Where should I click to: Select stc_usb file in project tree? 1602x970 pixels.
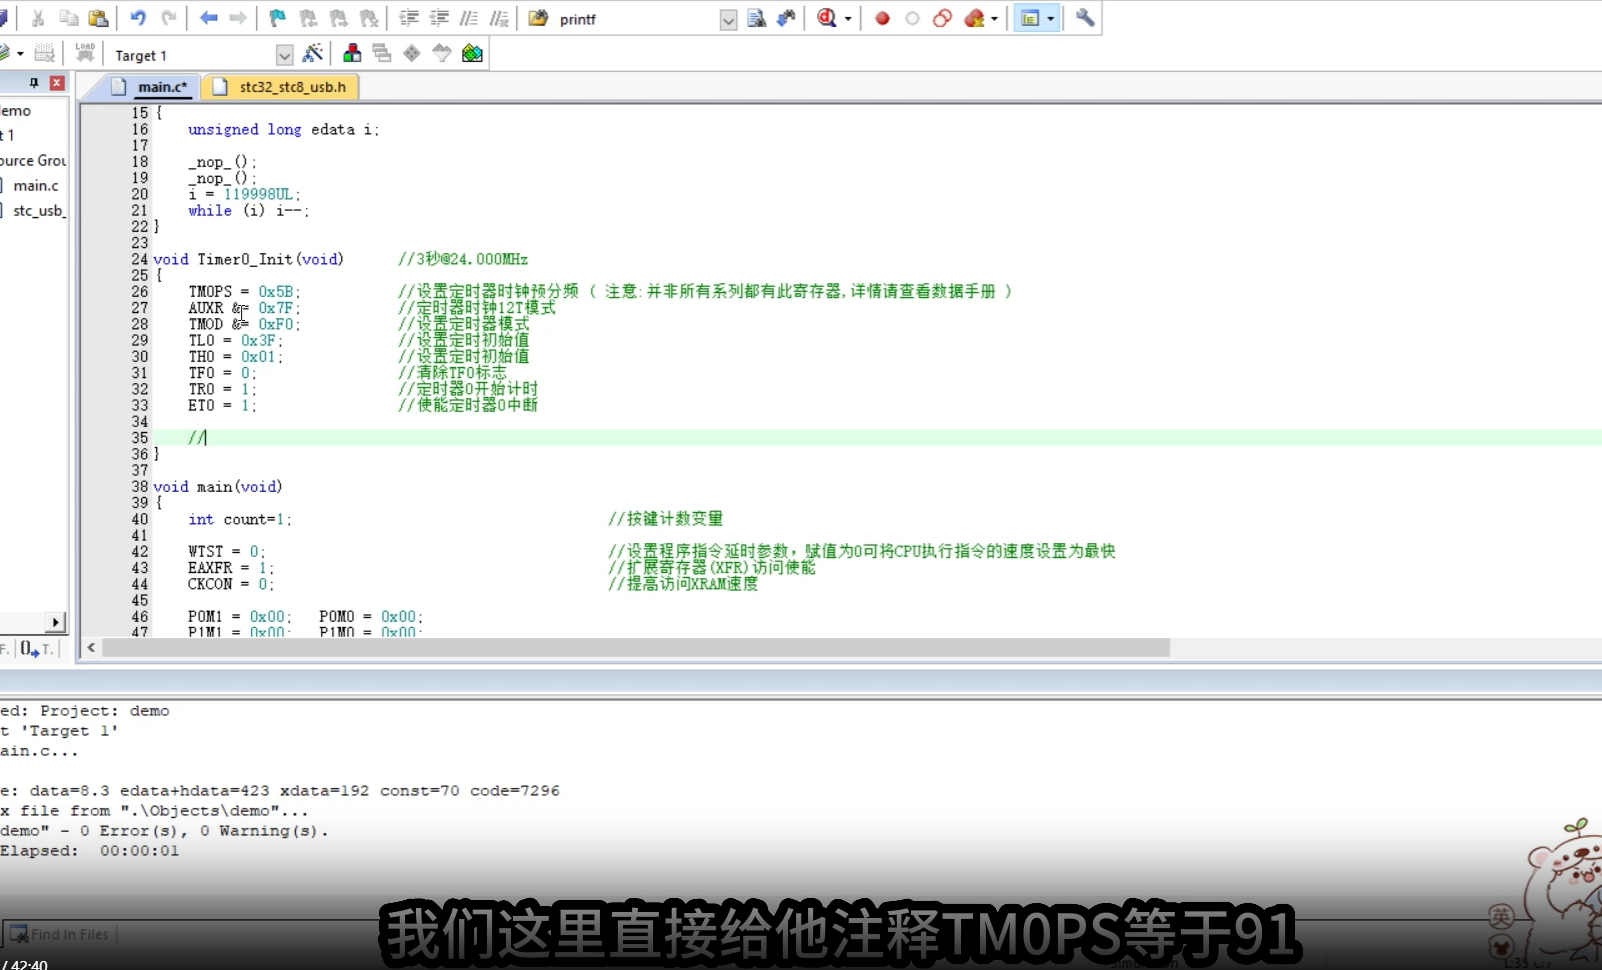(39, 210)
